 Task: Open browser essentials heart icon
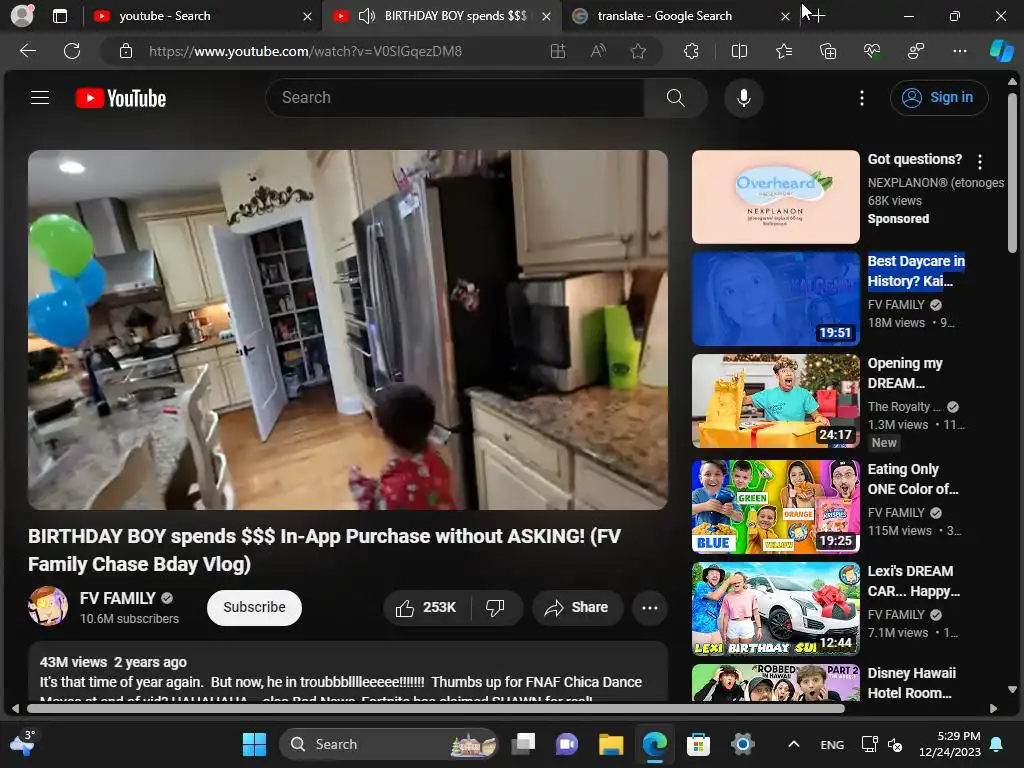[872, 51]
